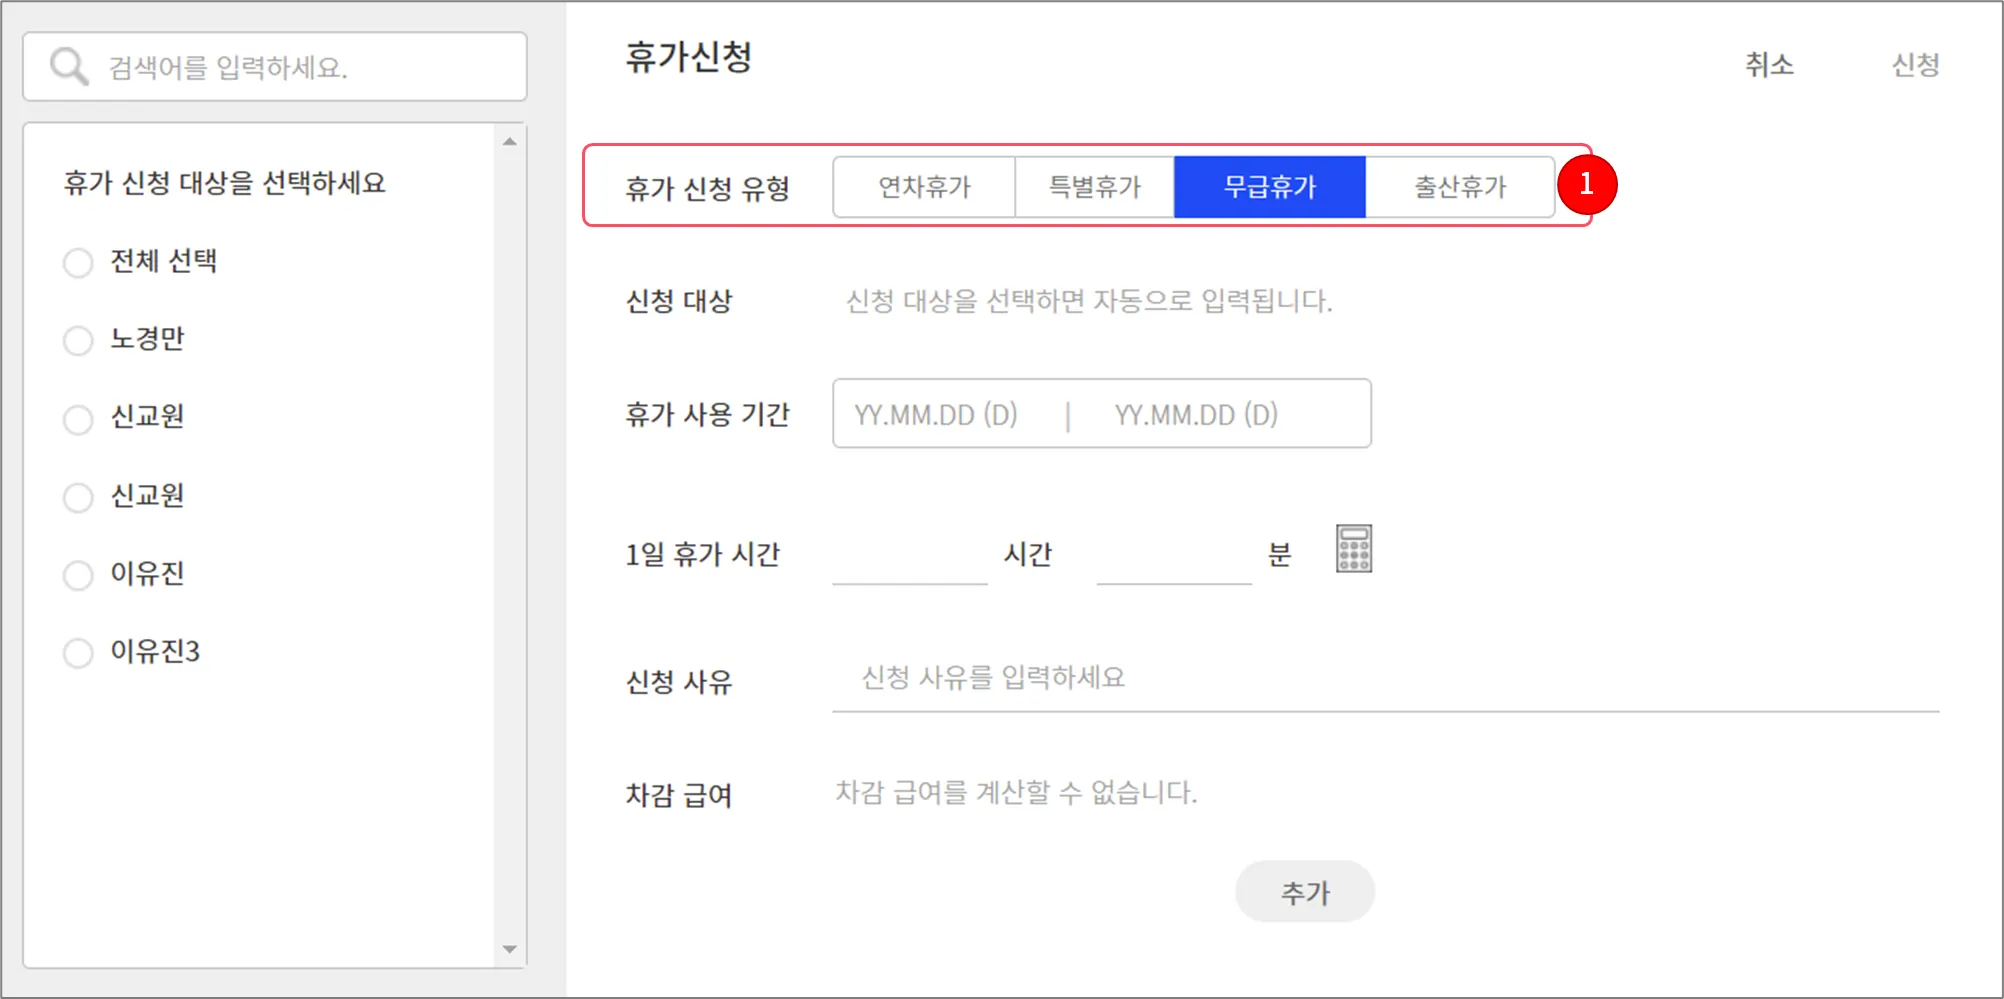The height and width of the screenshot is (999, 2004).
Task: Click the employee list scroll-down arrow
Action: click(510, 949)
